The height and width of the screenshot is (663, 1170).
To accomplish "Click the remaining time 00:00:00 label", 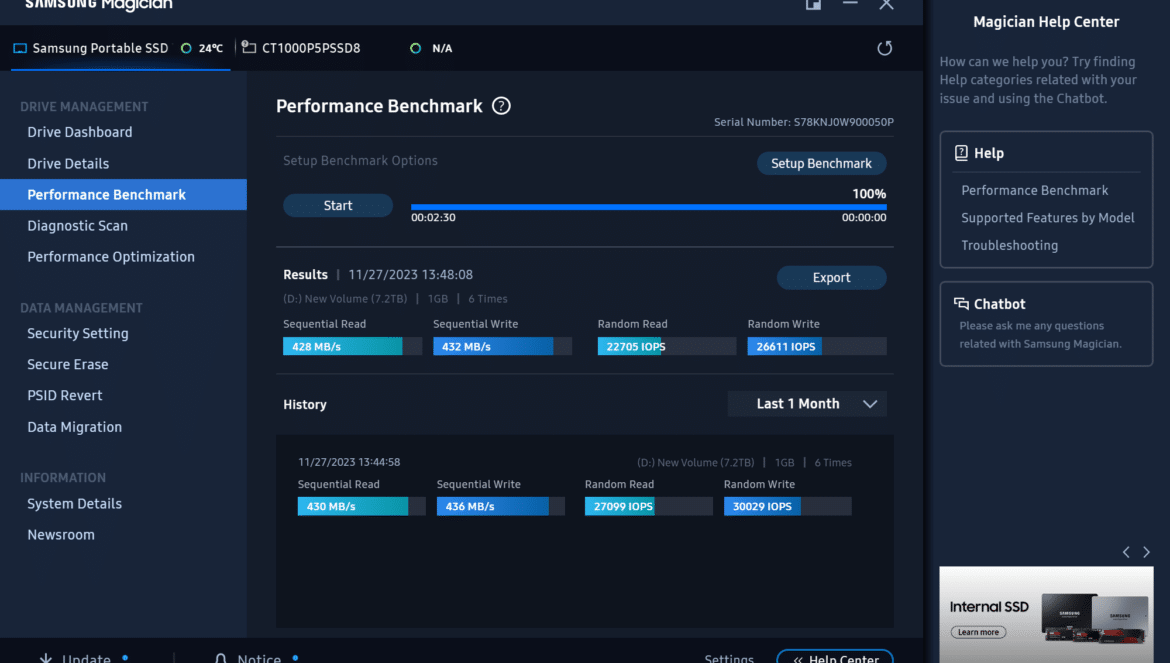I will pyautogui.click(x=864, y=218).
